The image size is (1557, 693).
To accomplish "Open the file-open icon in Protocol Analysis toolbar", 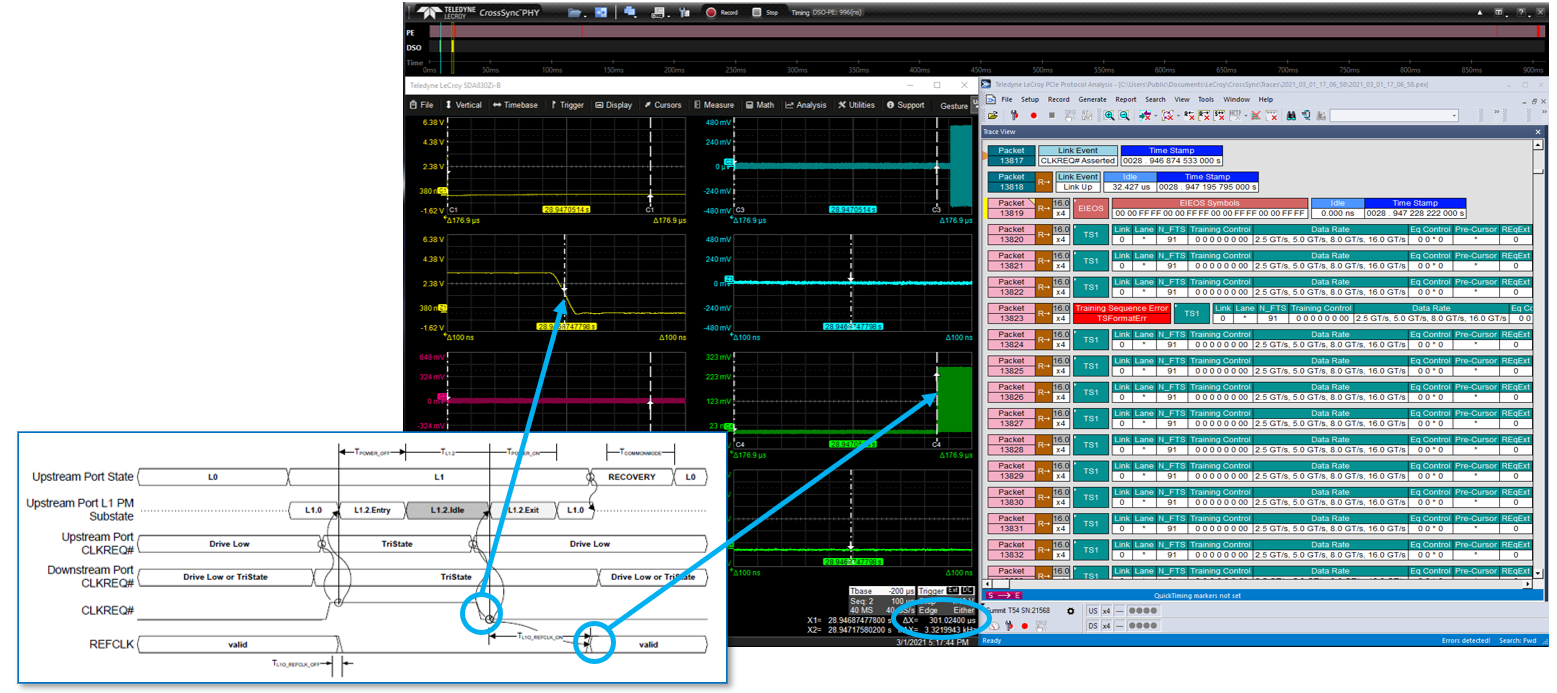I will coord(993,117).
